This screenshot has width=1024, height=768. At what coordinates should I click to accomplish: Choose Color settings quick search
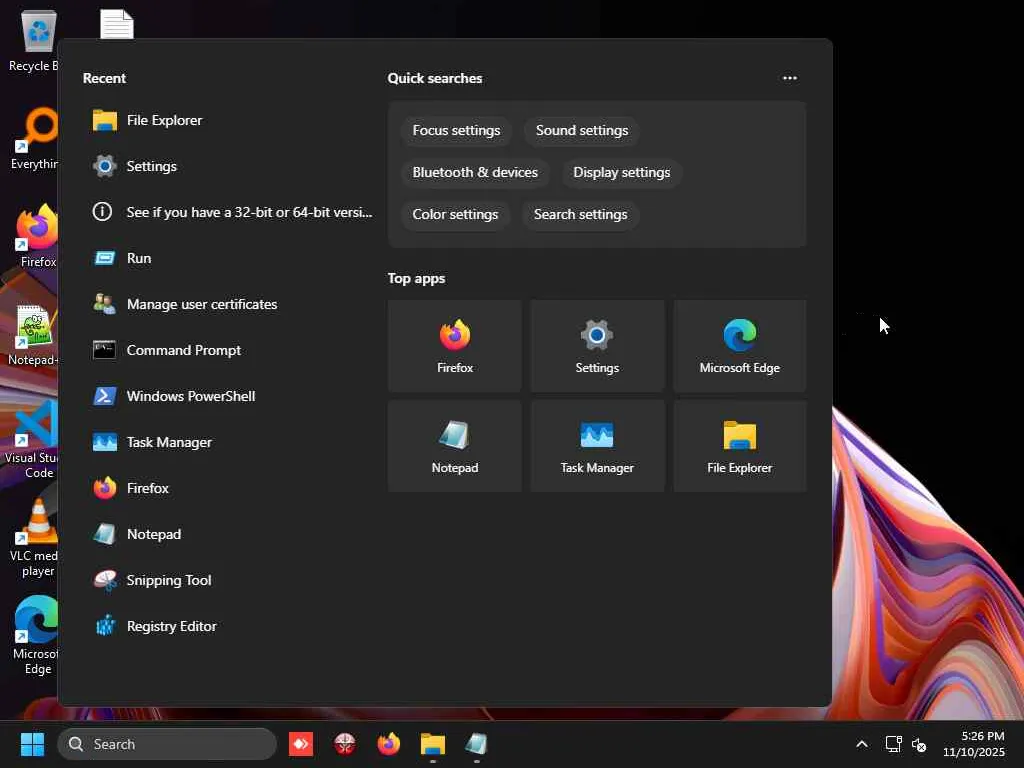455,214
